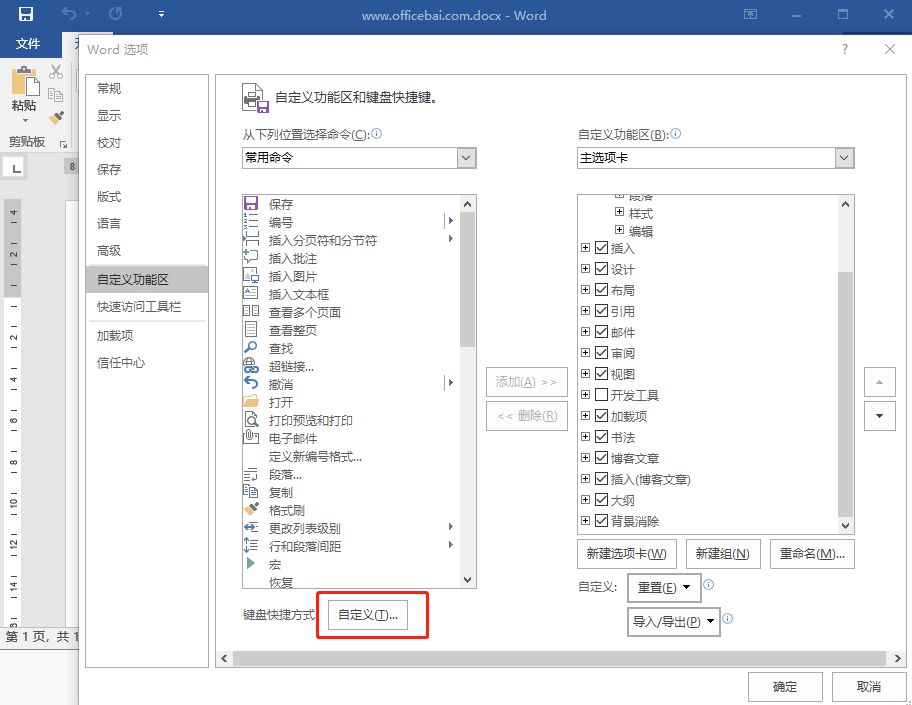Open the 显示 options category
Viewport: 912px width, 705px height.
(147, 115)
